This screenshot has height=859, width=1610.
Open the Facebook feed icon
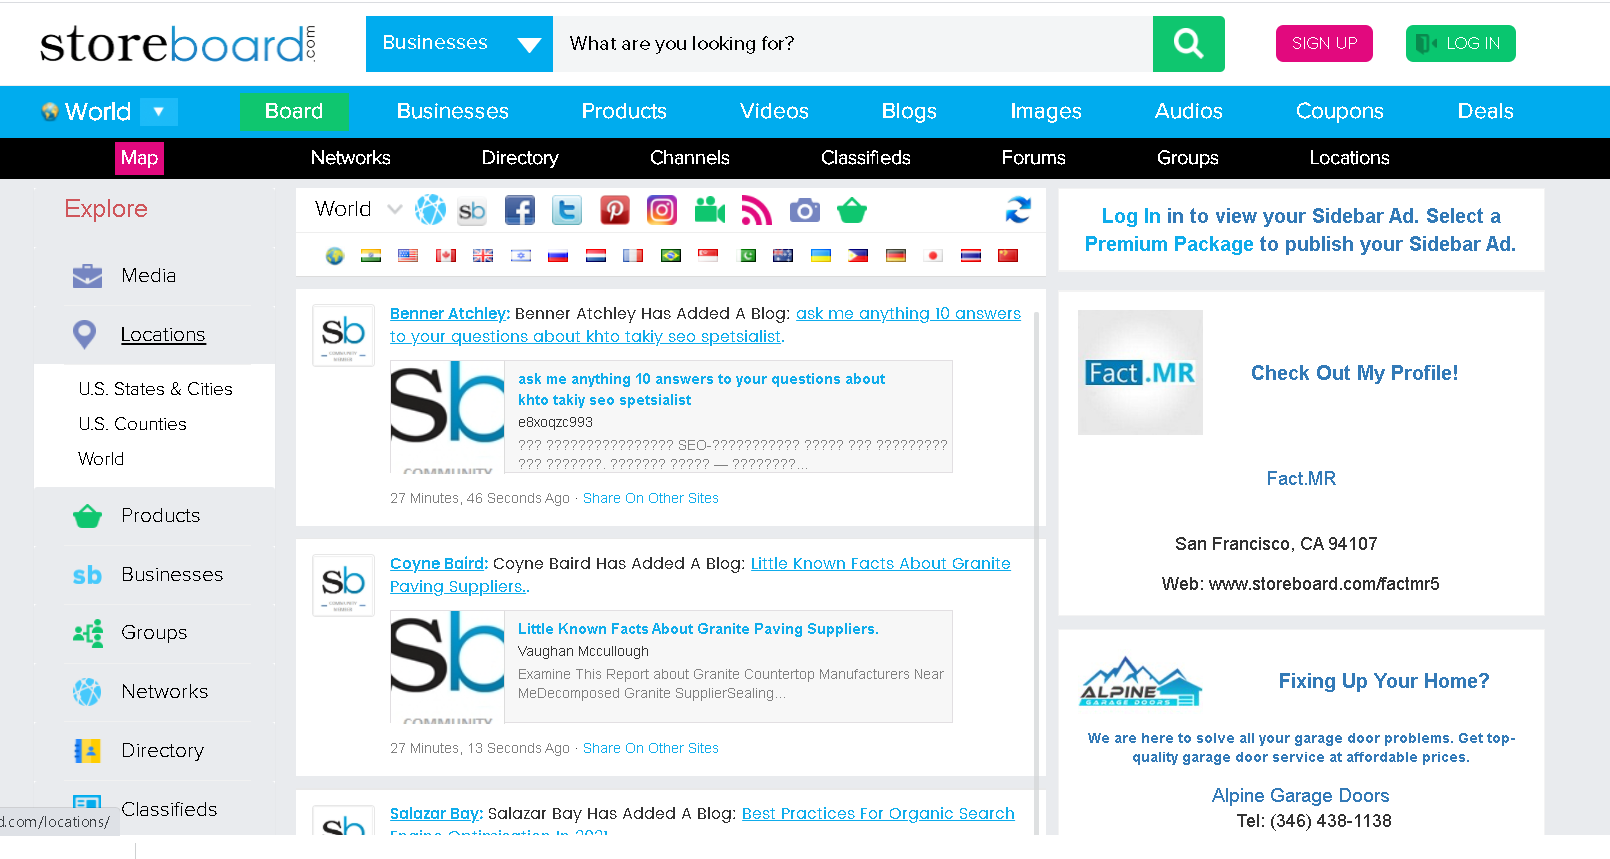pos(519,210)
